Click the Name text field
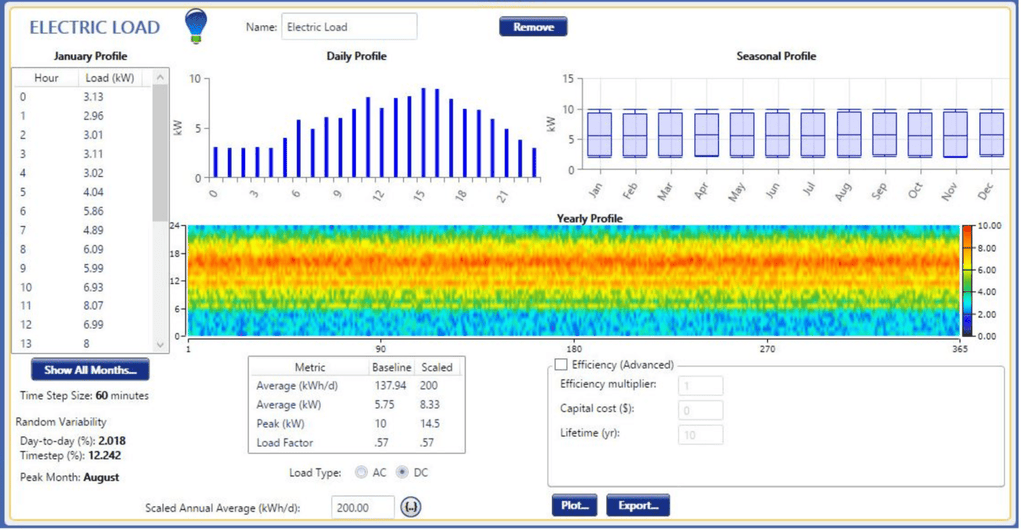Image resolution: width=1024 pixels, height=530 pixels. click(x=349, y=27)
